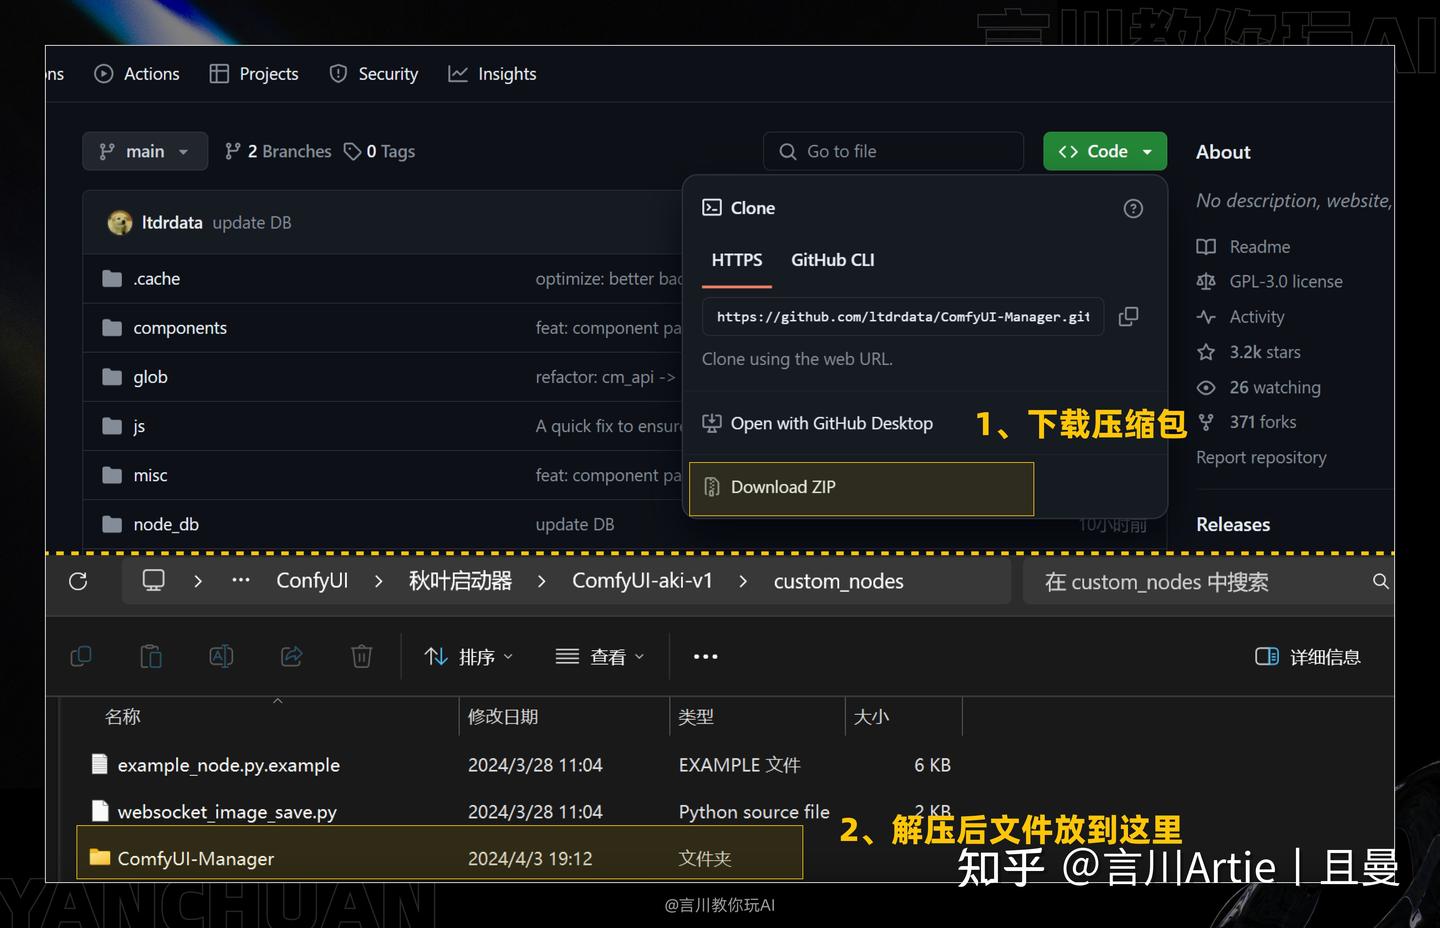The height and width of the screenshot is (928, 1440).
Task: Select the GitHub CLI clone tab
Action: [x=833, y=260]
